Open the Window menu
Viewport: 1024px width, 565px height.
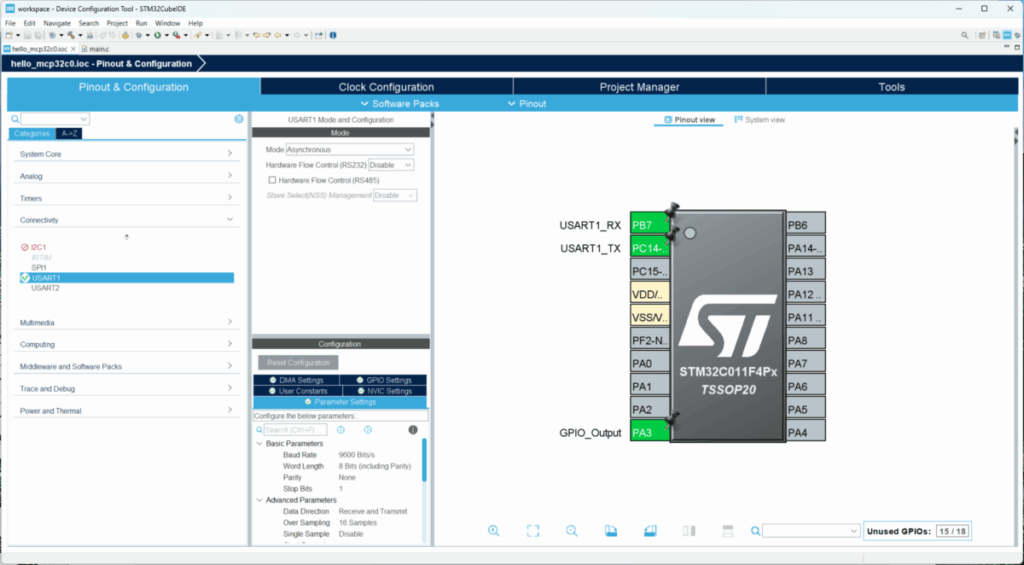(x=167, y=23)
